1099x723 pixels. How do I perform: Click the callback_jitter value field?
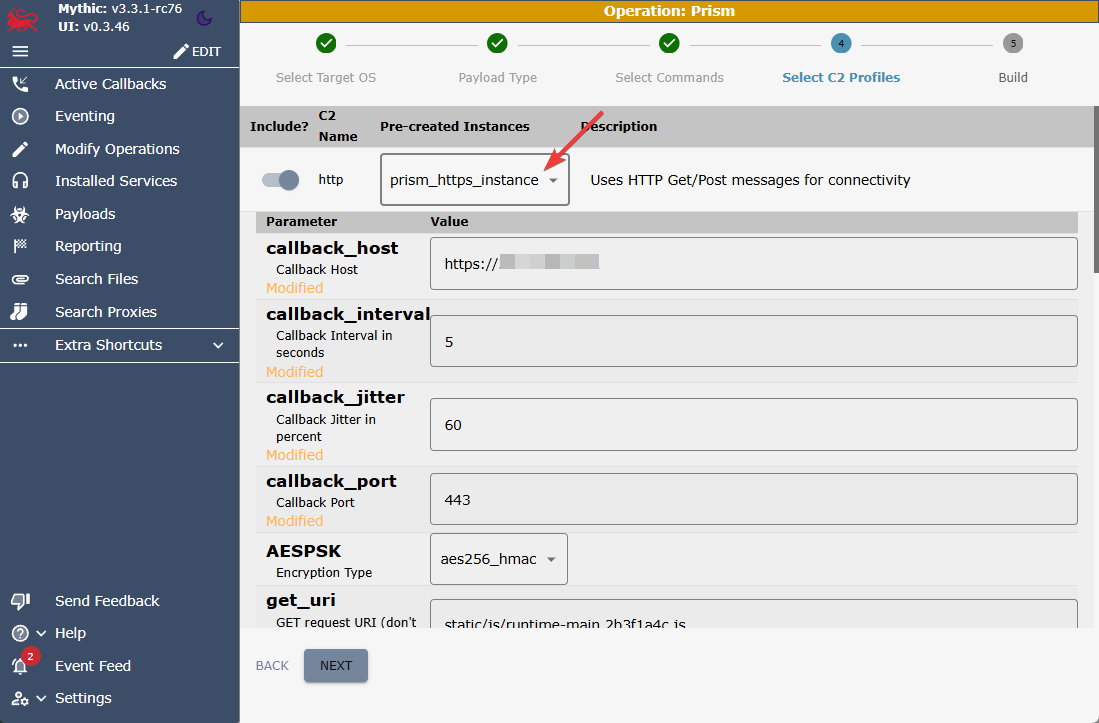753,425
